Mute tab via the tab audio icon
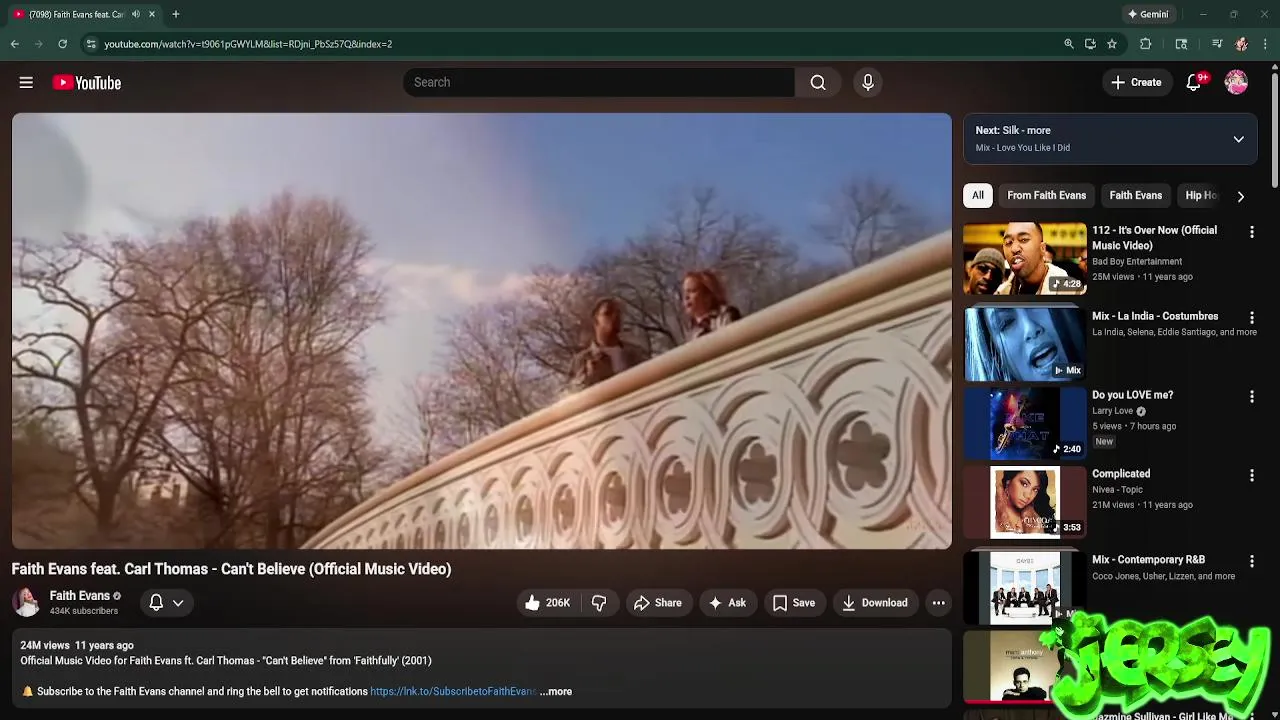 136,14
